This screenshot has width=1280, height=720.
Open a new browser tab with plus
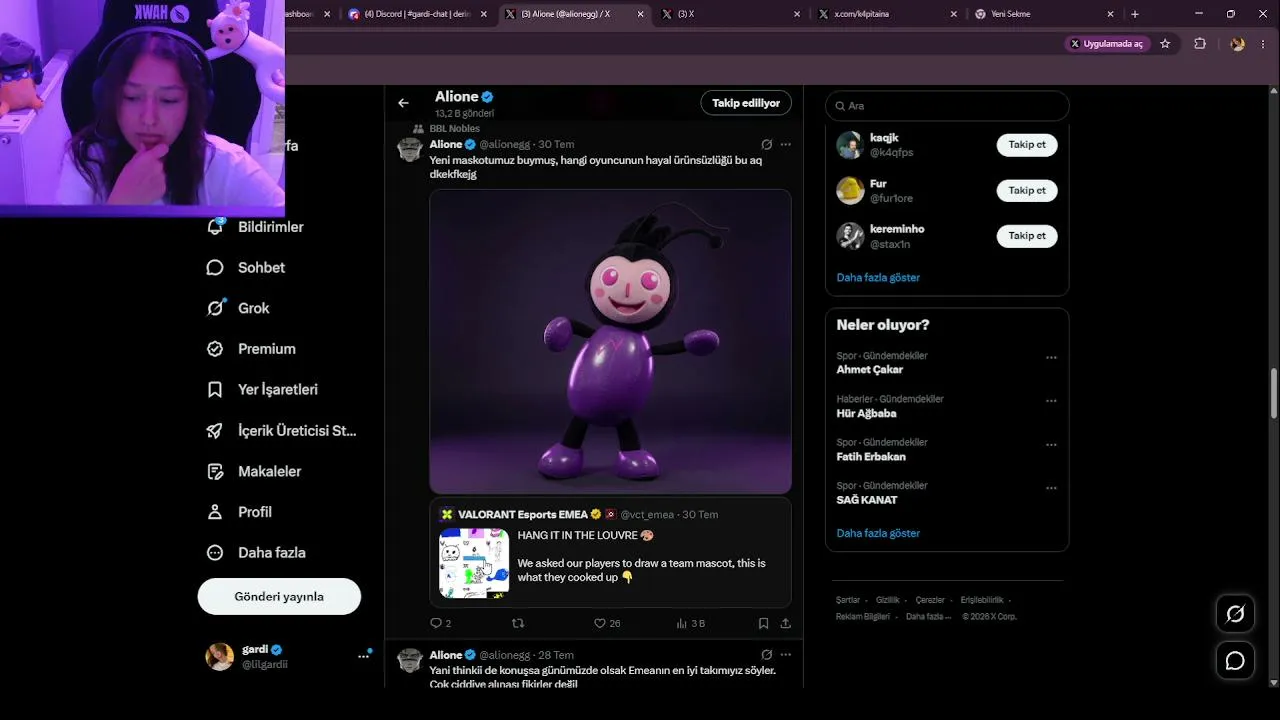coord(1134,14)
